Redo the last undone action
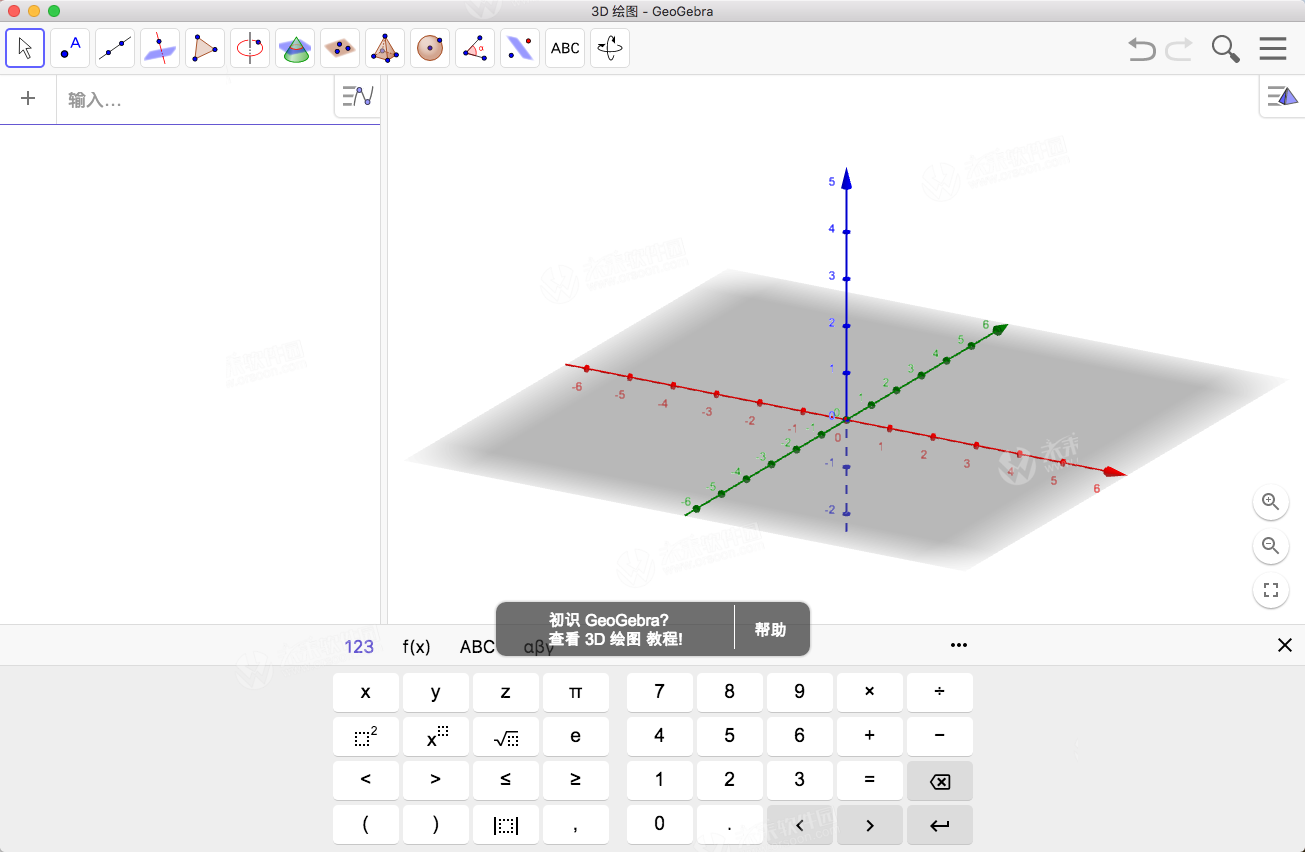The width and height of the screenshot is (1305, 852). click(1179, 49)
